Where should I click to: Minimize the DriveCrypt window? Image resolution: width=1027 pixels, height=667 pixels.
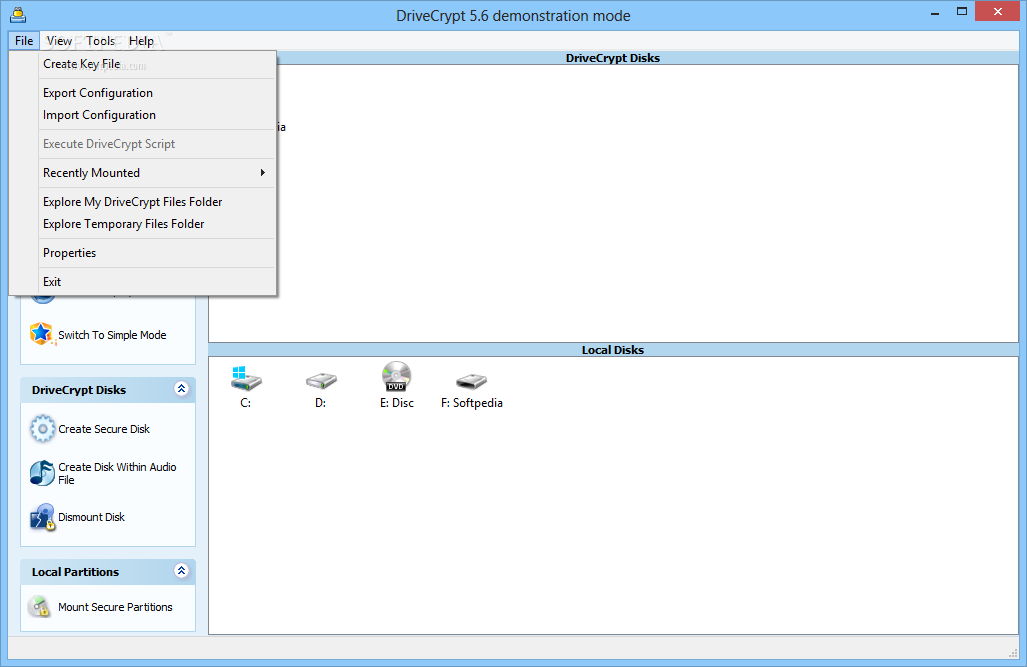[x=935, y=12]
